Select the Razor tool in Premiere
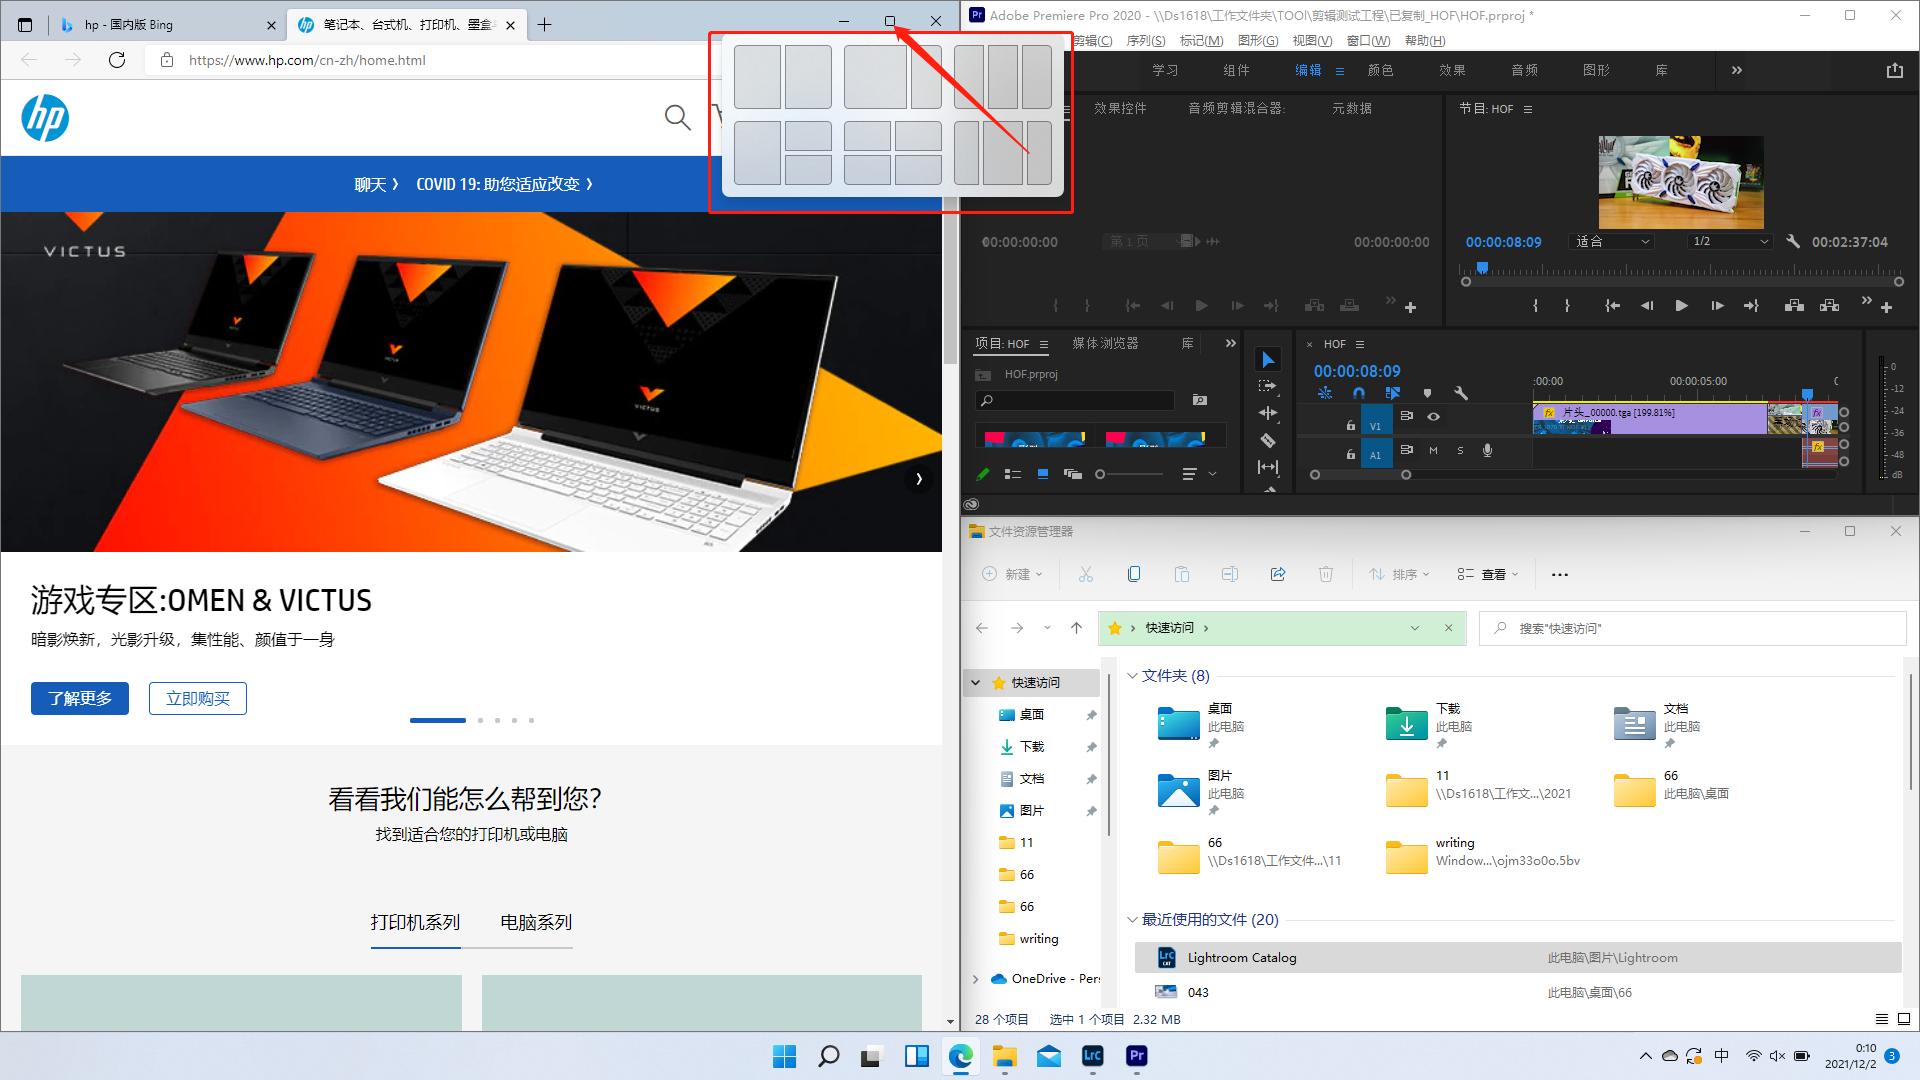This screenshot has height=1080, width=1920. [x=1268, y=440]
